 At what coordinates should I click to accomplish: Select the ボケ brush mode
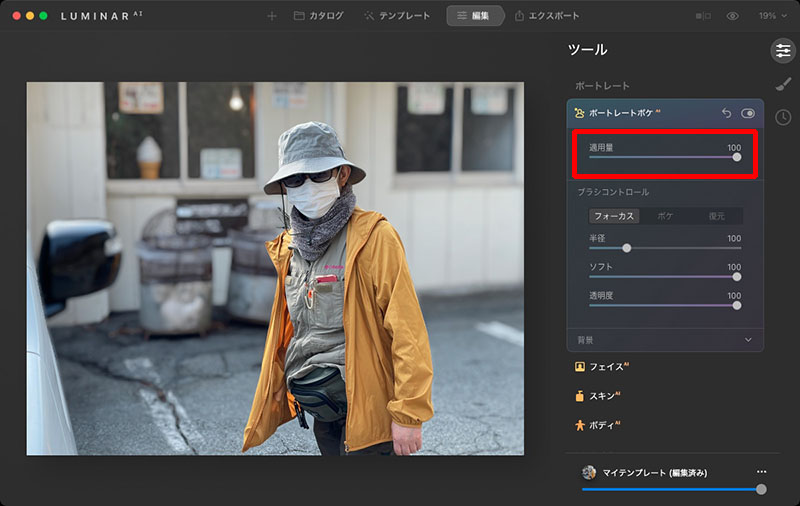pyautogui.click(x=665, y=216)
